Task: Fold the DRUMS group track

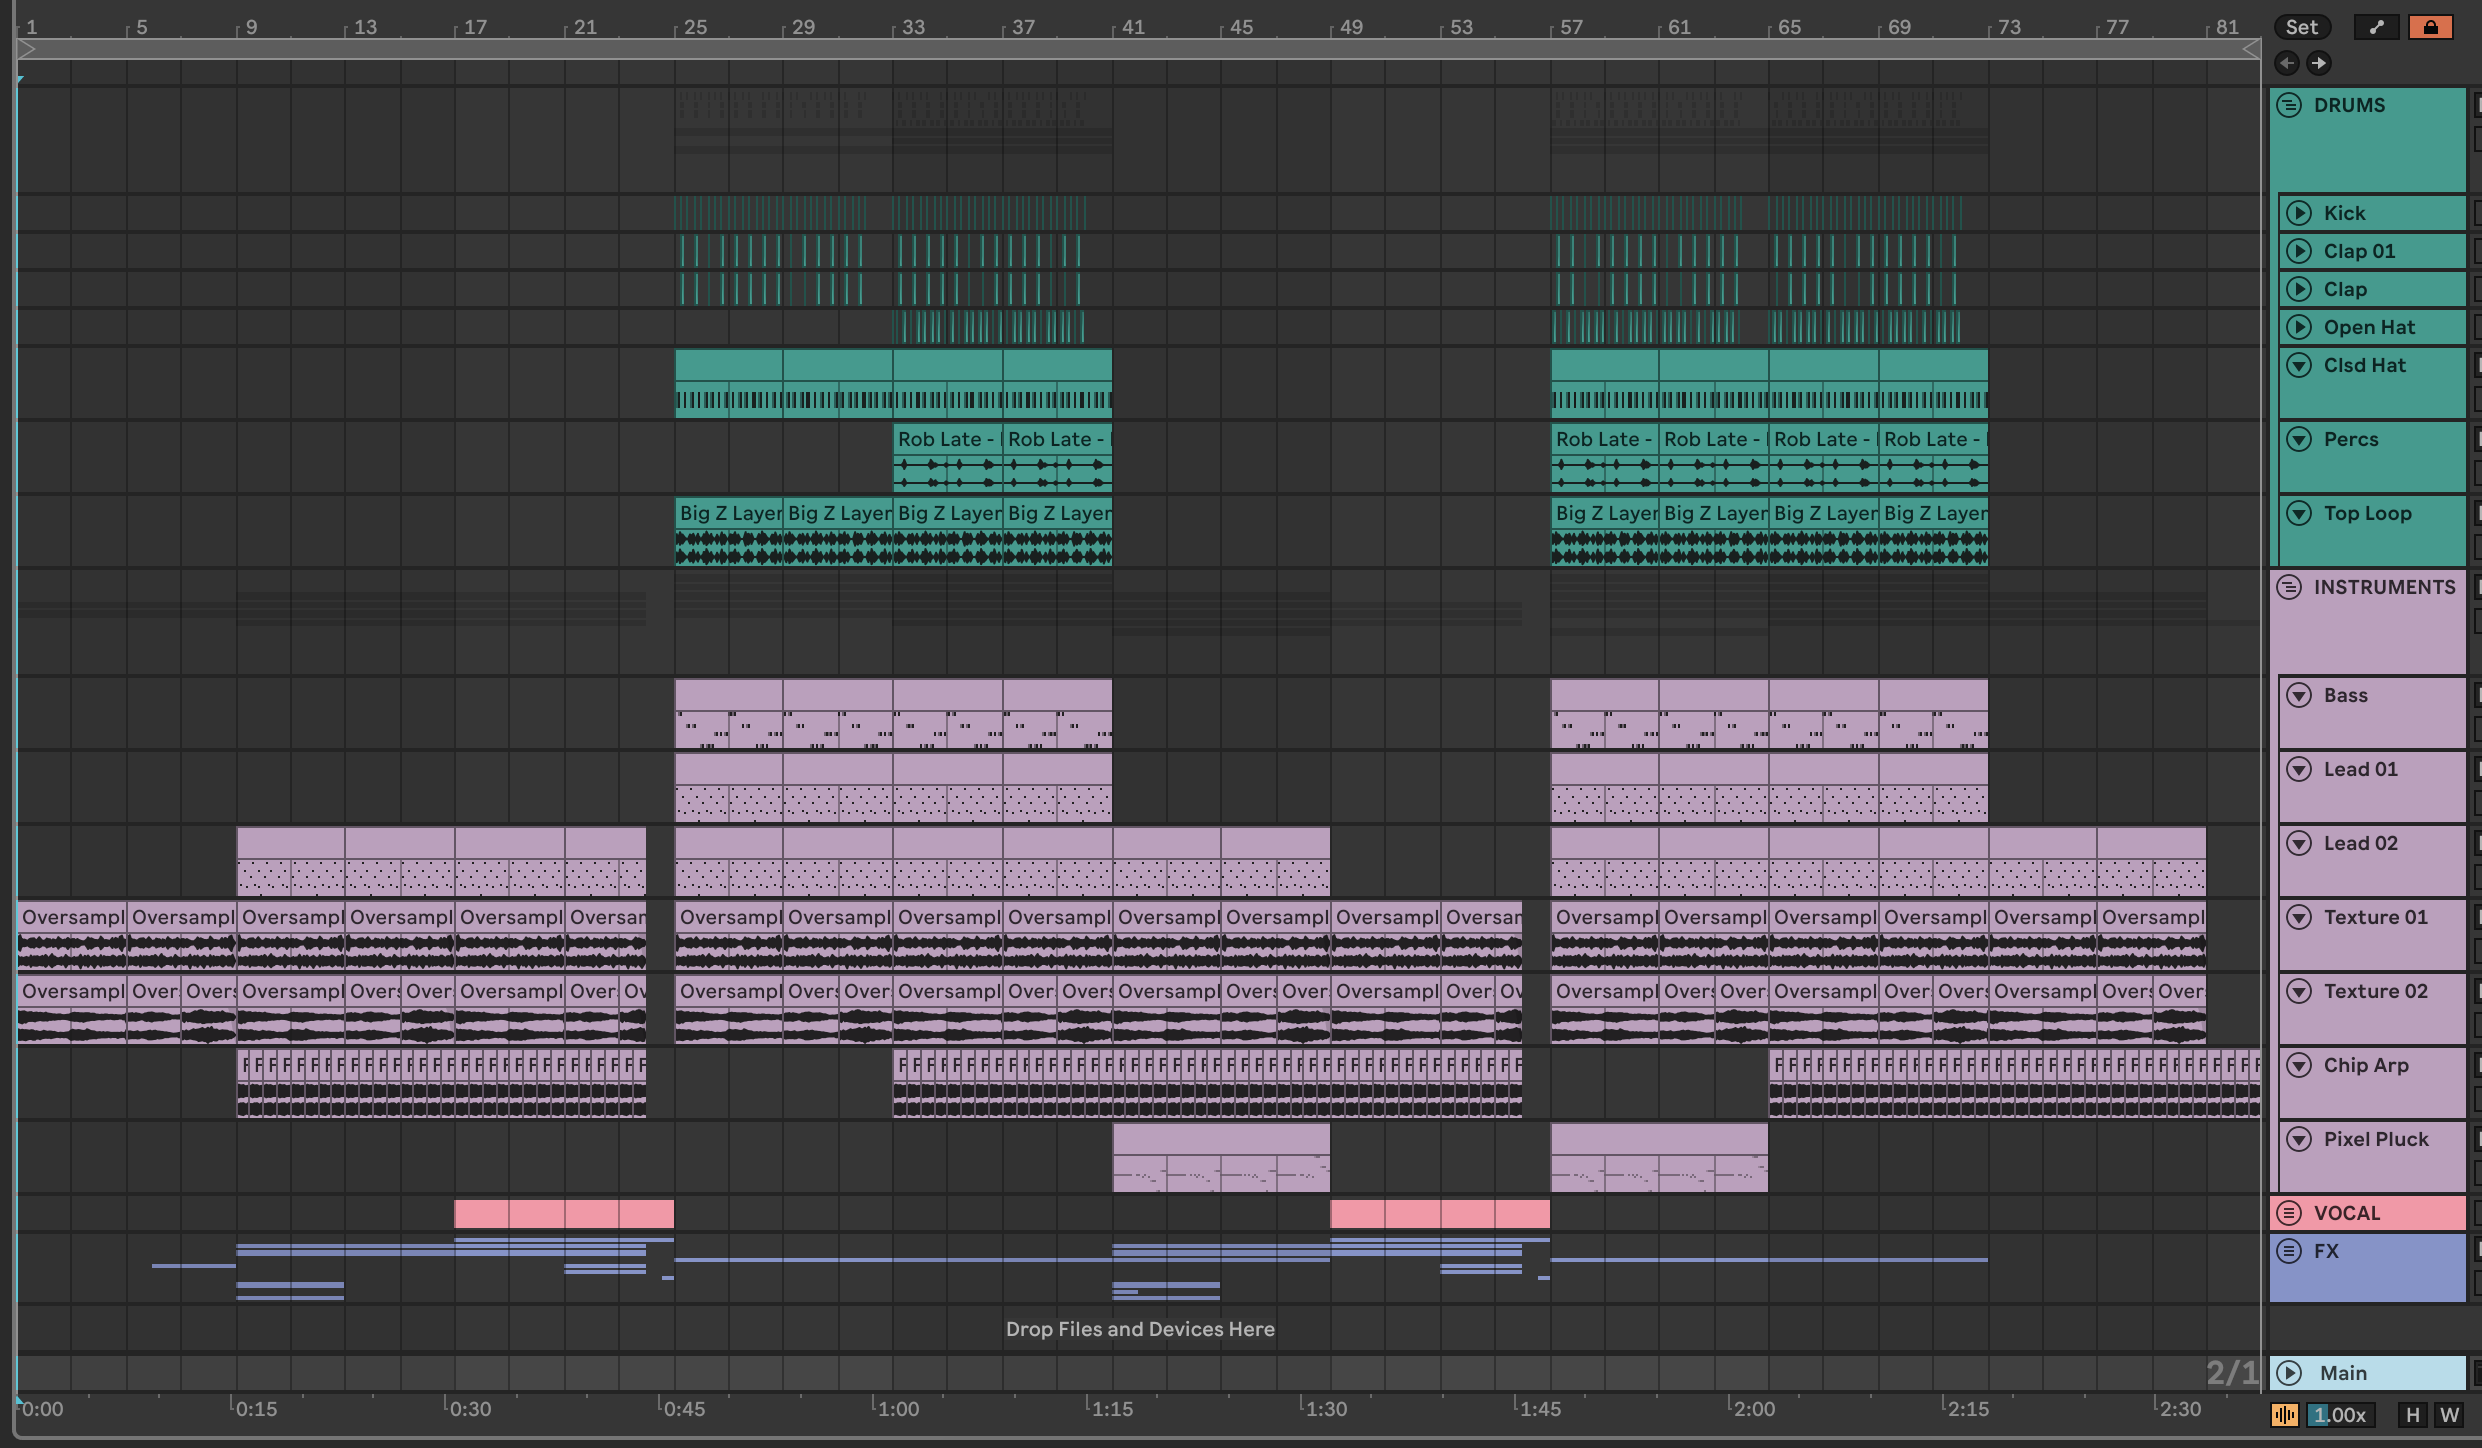Action: (2289, 105)
